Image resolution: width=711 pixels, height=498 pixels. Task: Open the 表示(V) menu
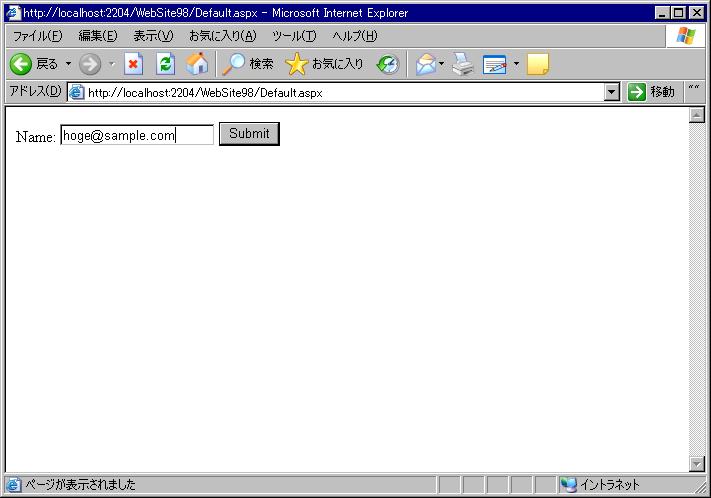(x=153, y=36)
